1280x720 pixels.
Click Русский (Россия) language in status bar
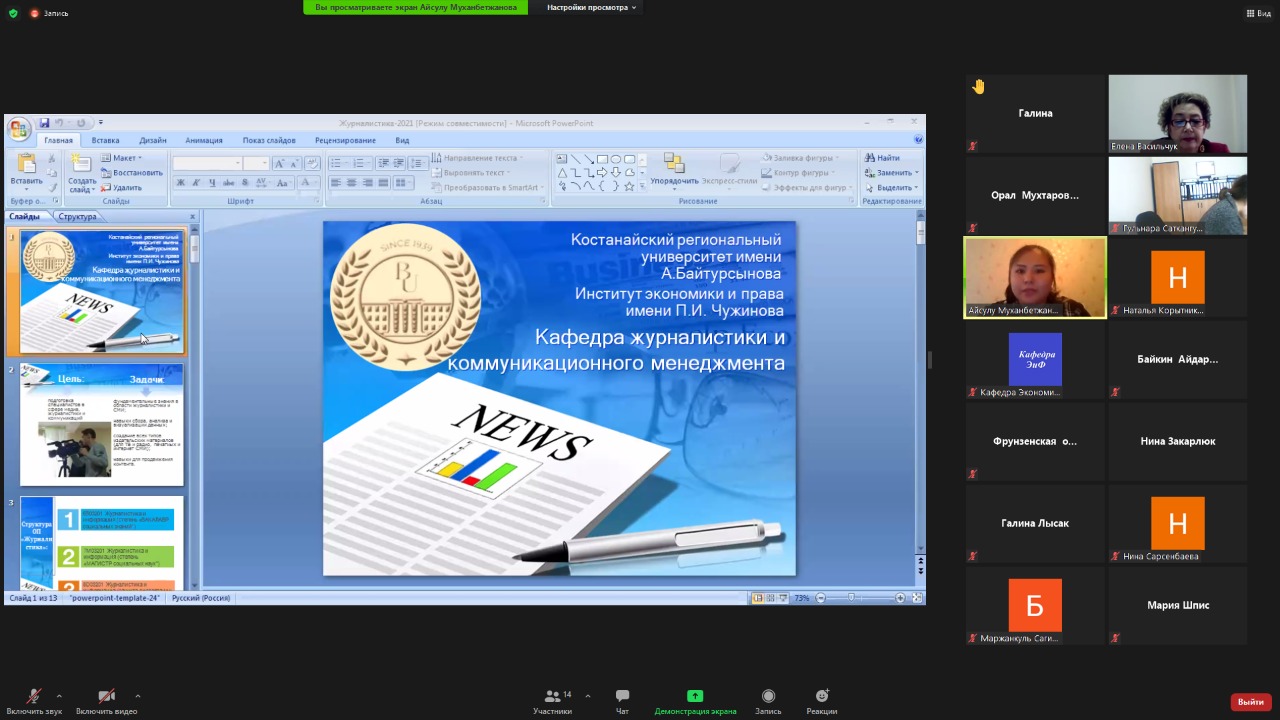click(x=201, y=598)
